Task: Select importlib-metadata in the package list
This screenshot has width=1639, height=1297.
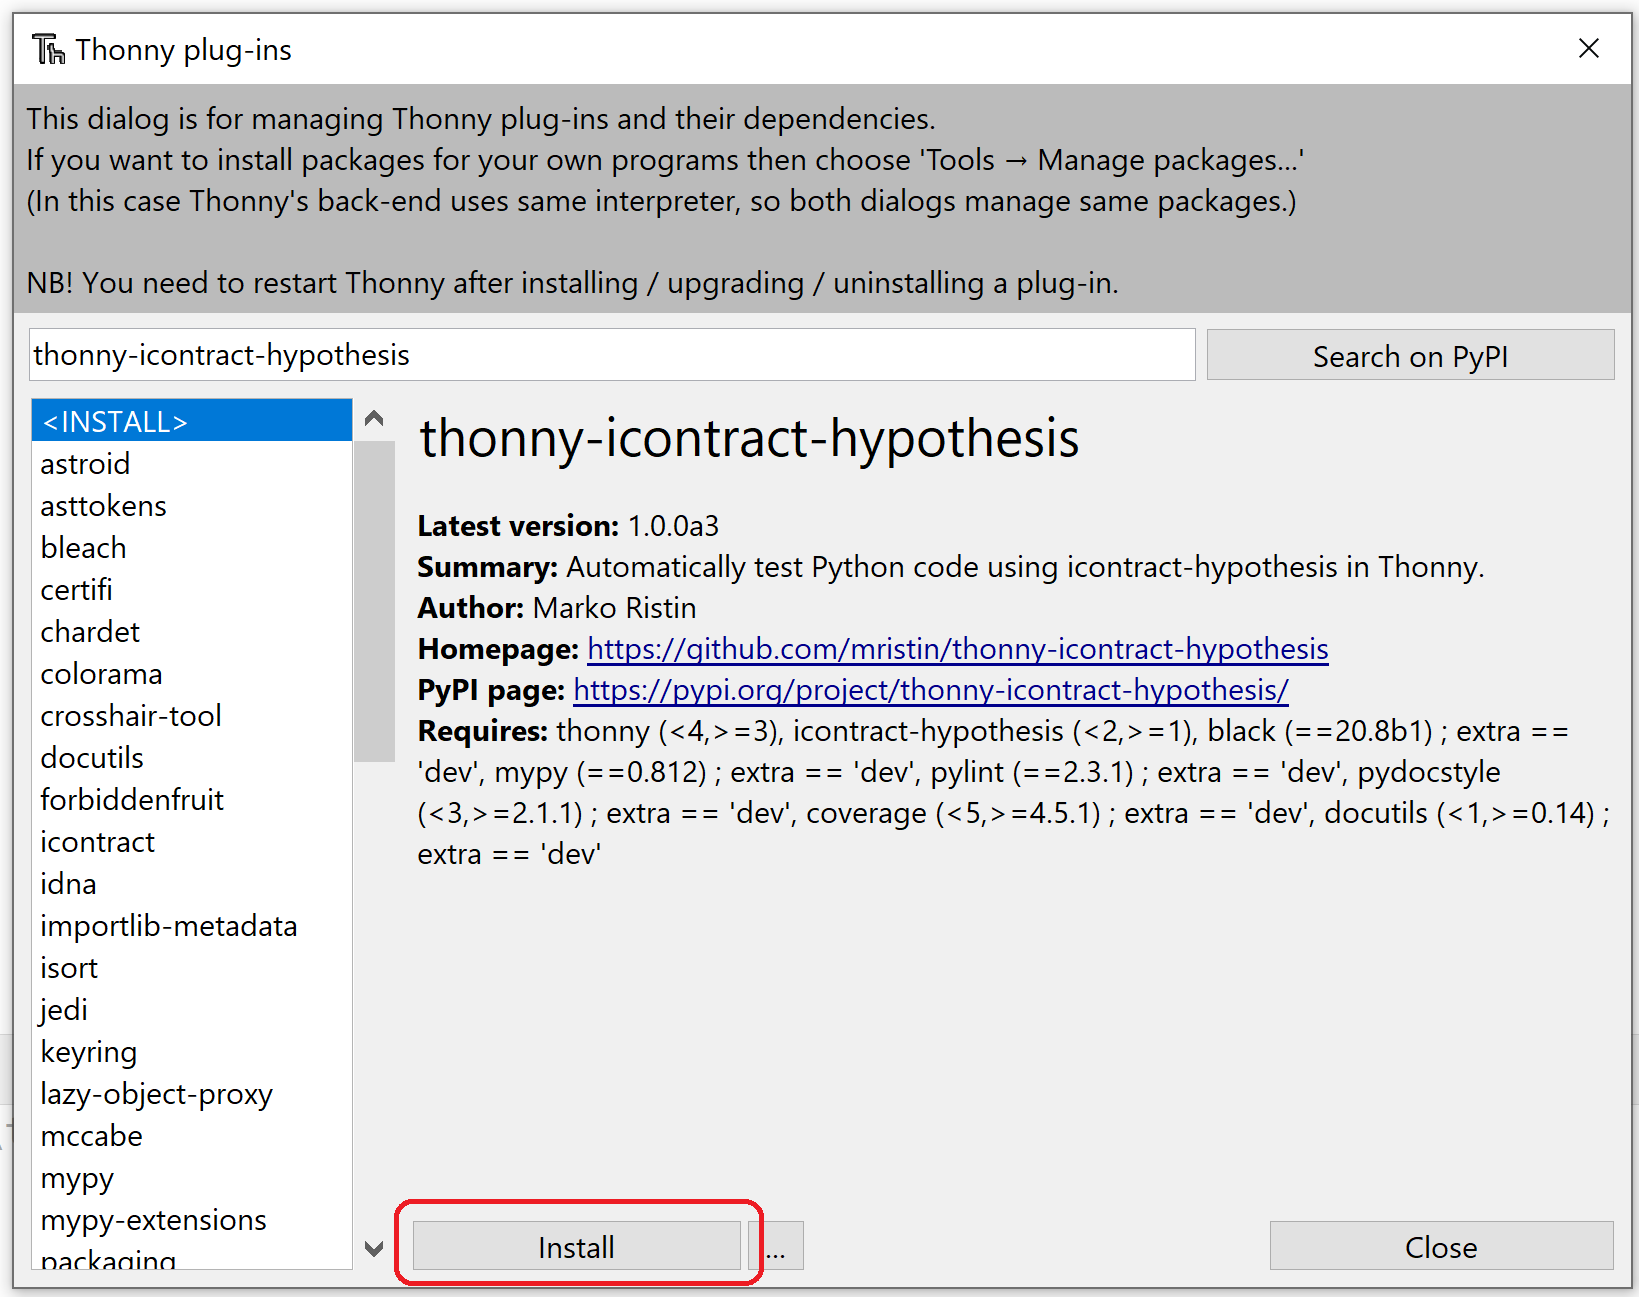Action: (x=192, y=925)
